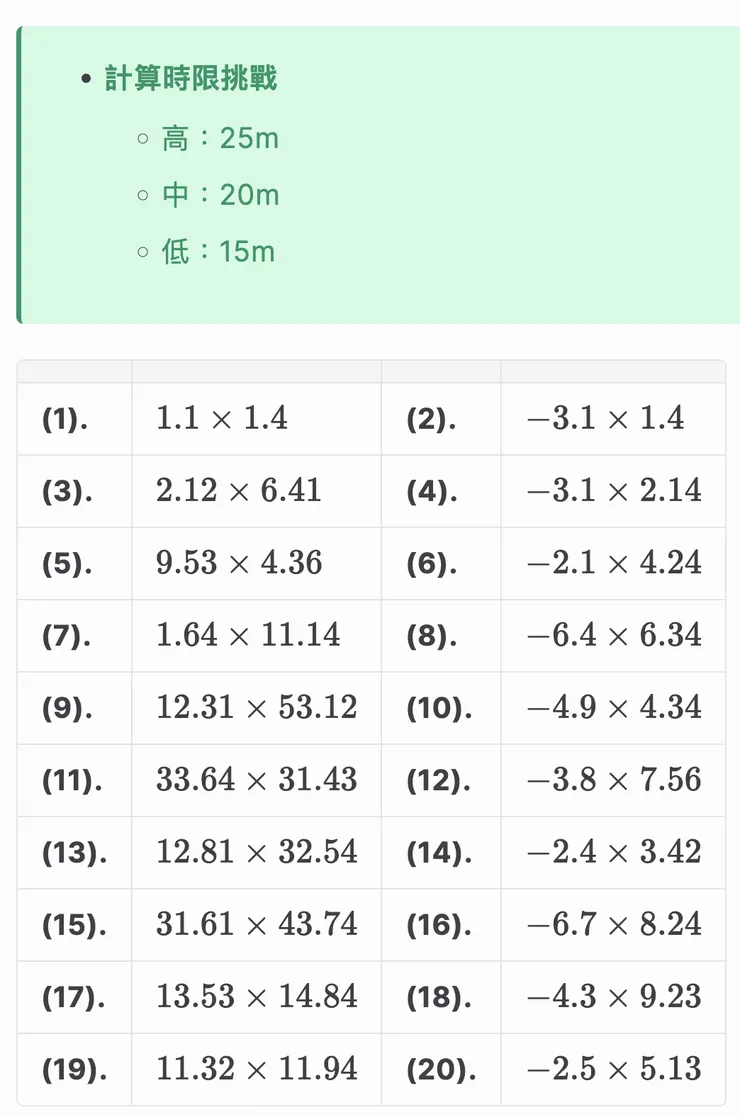The image size is (740, 1117).
Task: Click the −3.8 × 7.56 expression
Action: [614, 780]
